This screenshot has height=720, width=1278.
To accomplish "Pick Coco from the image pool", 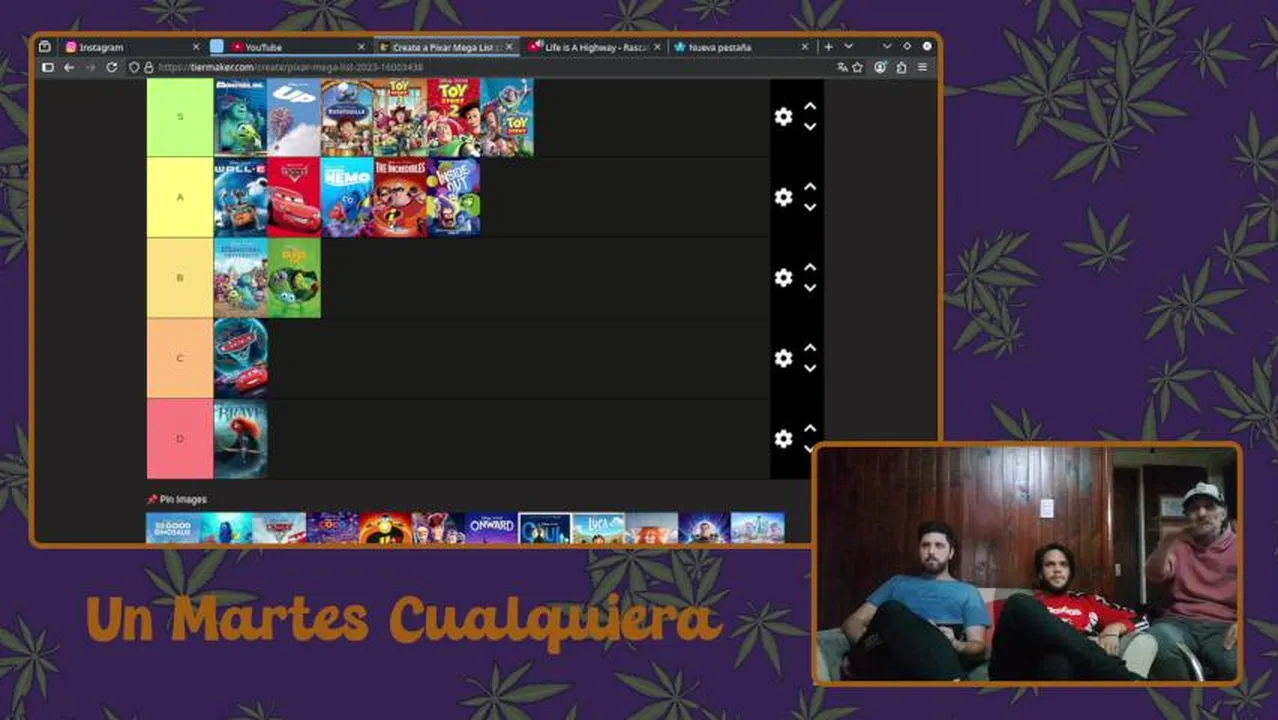I will pyautogui.click(x=332, y=528).
